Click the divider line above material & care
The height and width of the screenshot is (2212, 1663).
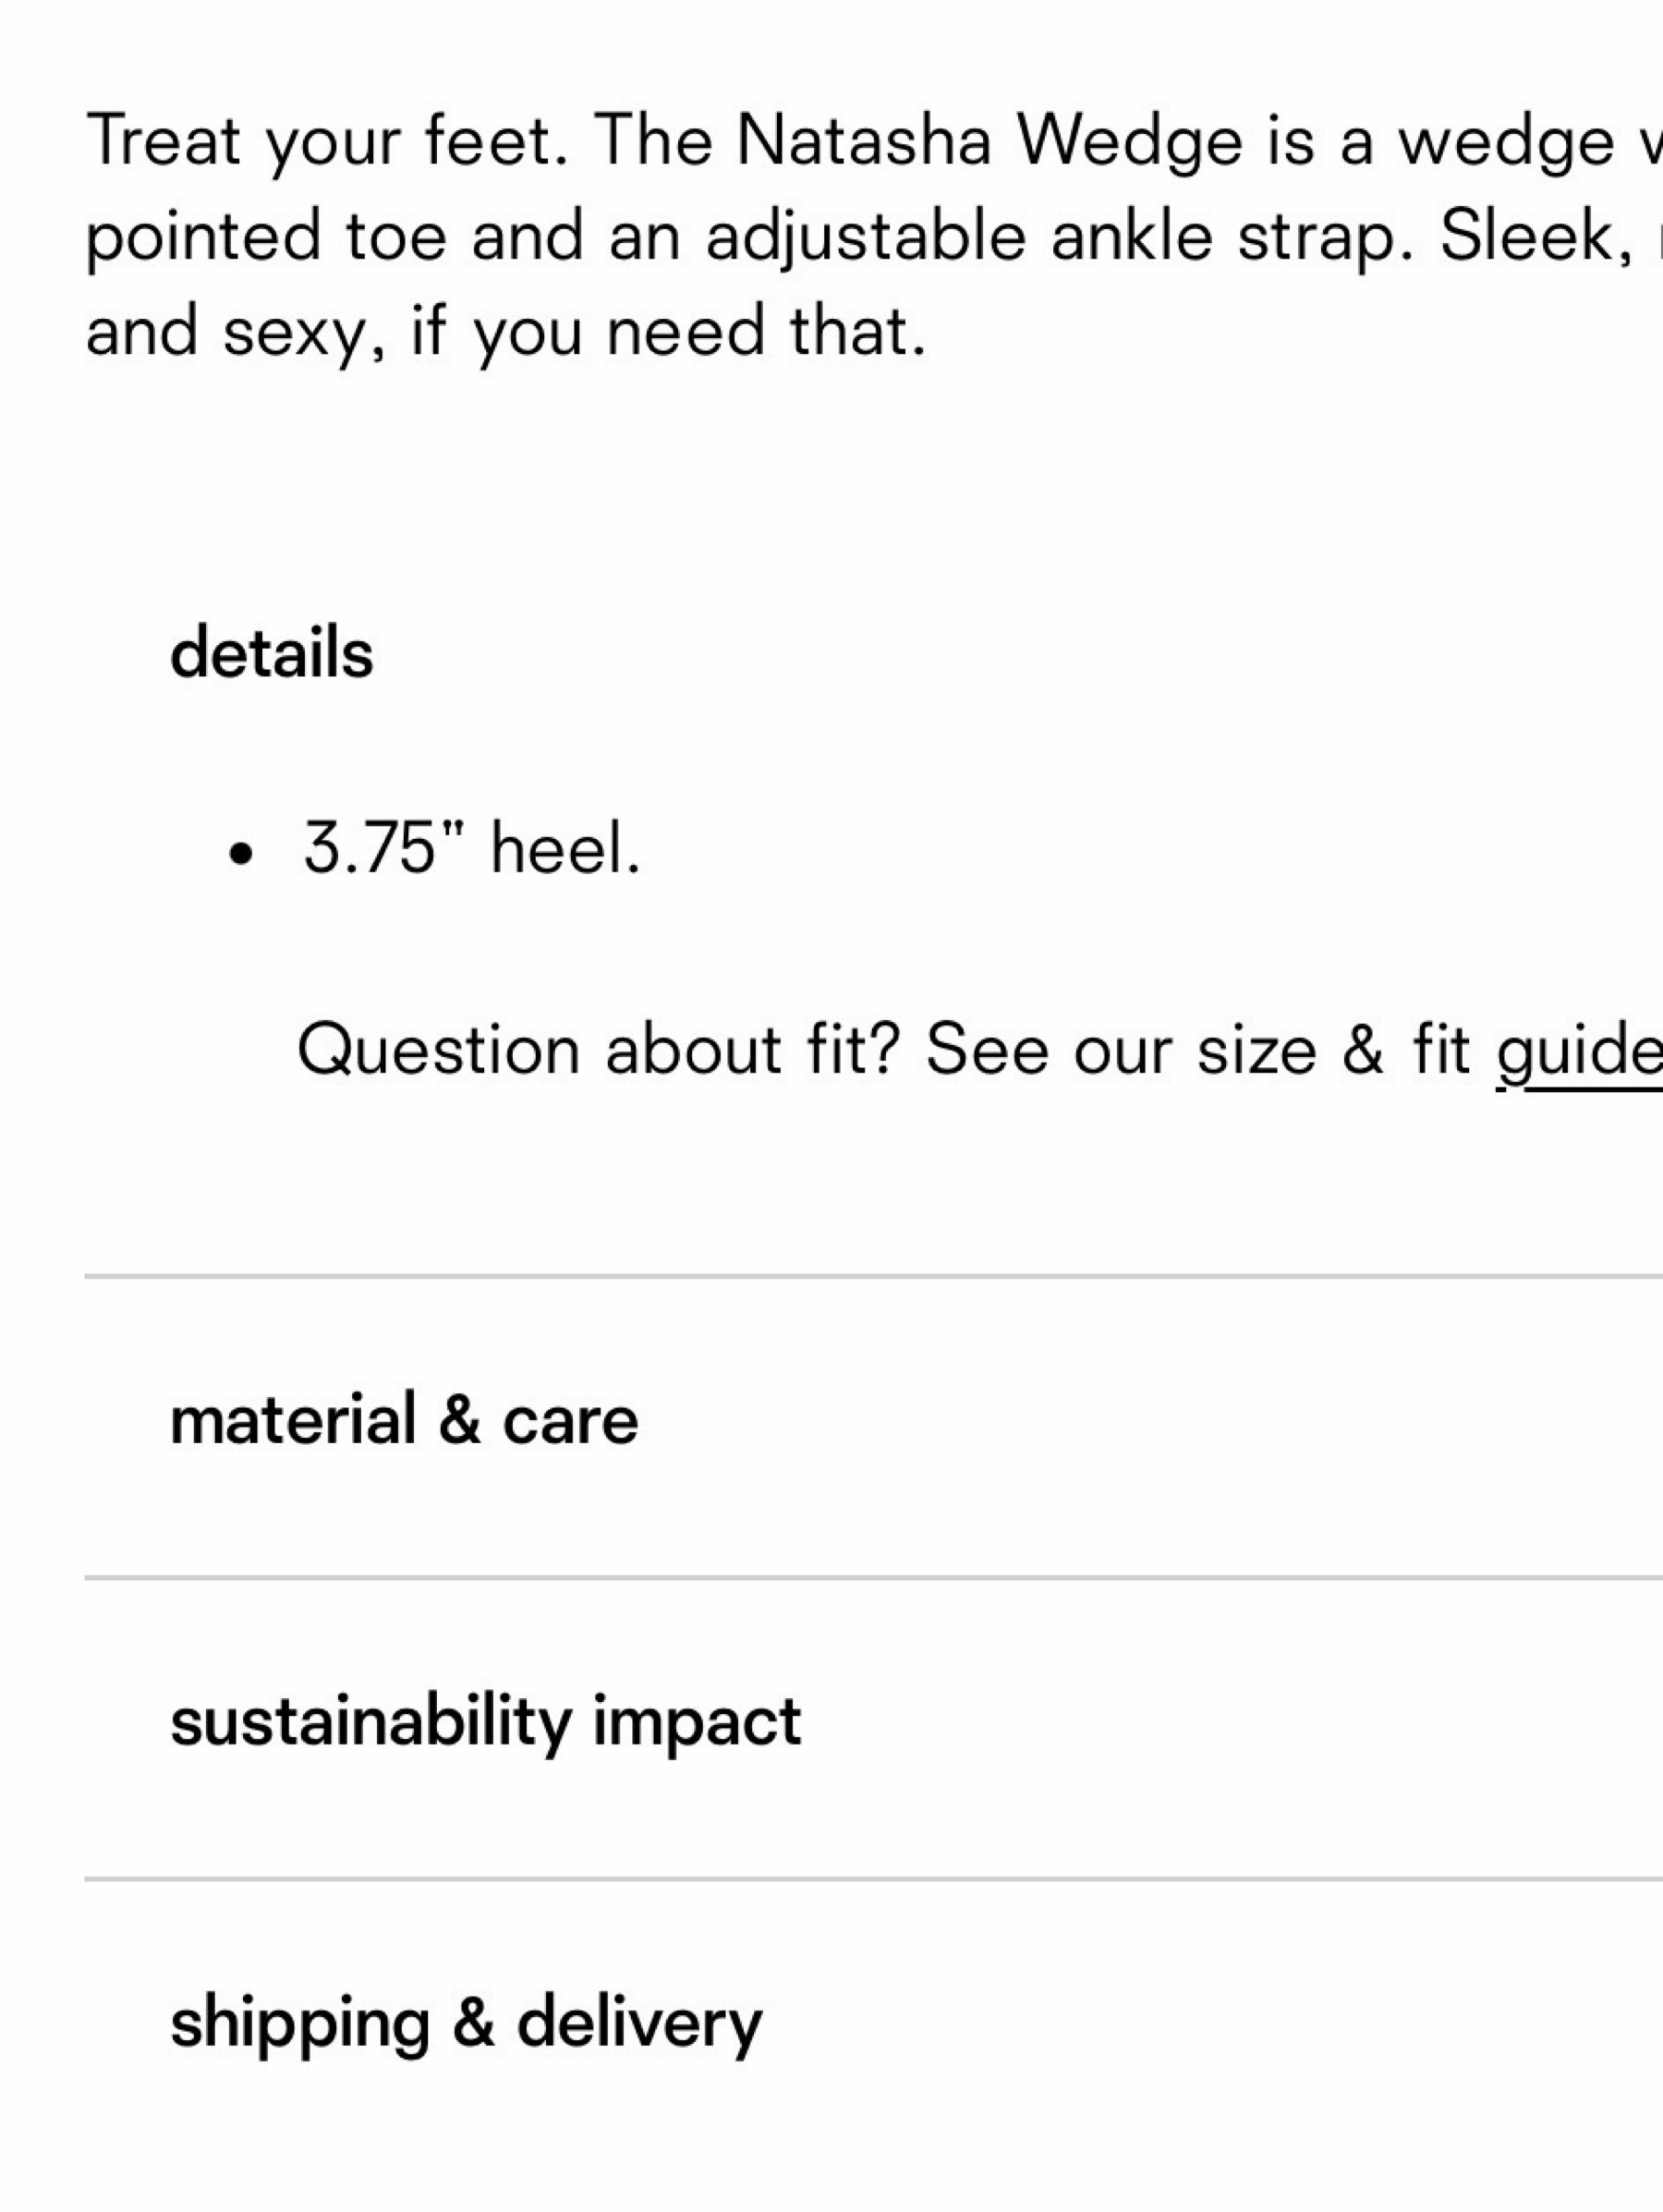coord(873,1276)
